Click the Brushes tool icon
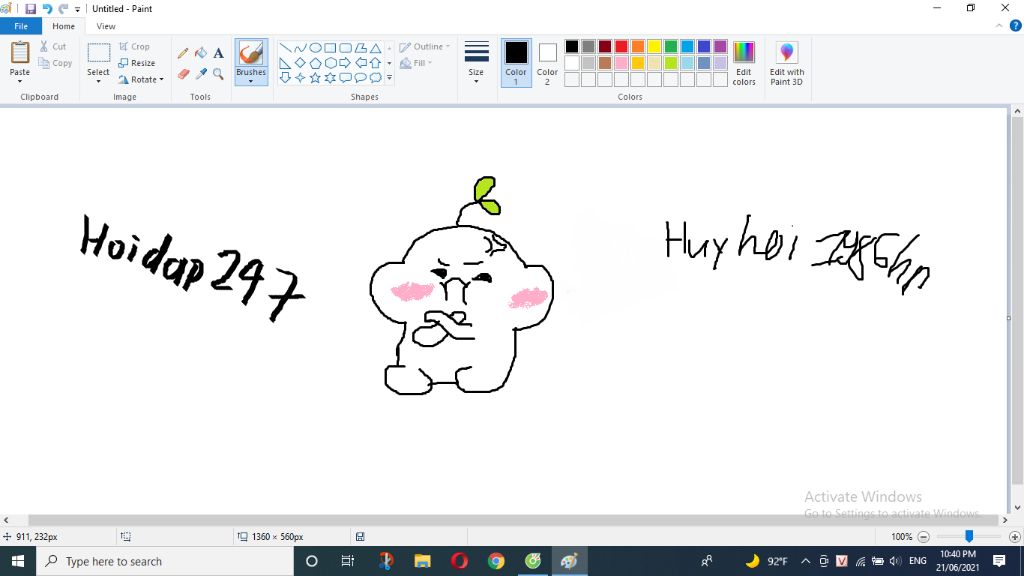The height and width of the screenshot is (576, 1024). (251, 54)
